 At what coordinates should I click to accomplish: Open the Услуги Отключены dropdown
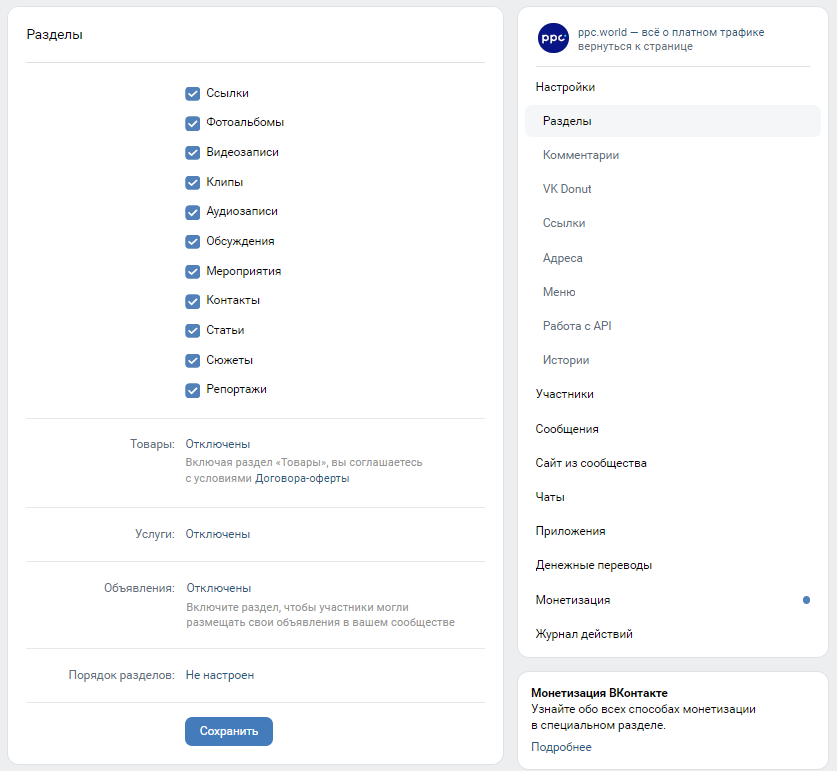click(218, 534)
